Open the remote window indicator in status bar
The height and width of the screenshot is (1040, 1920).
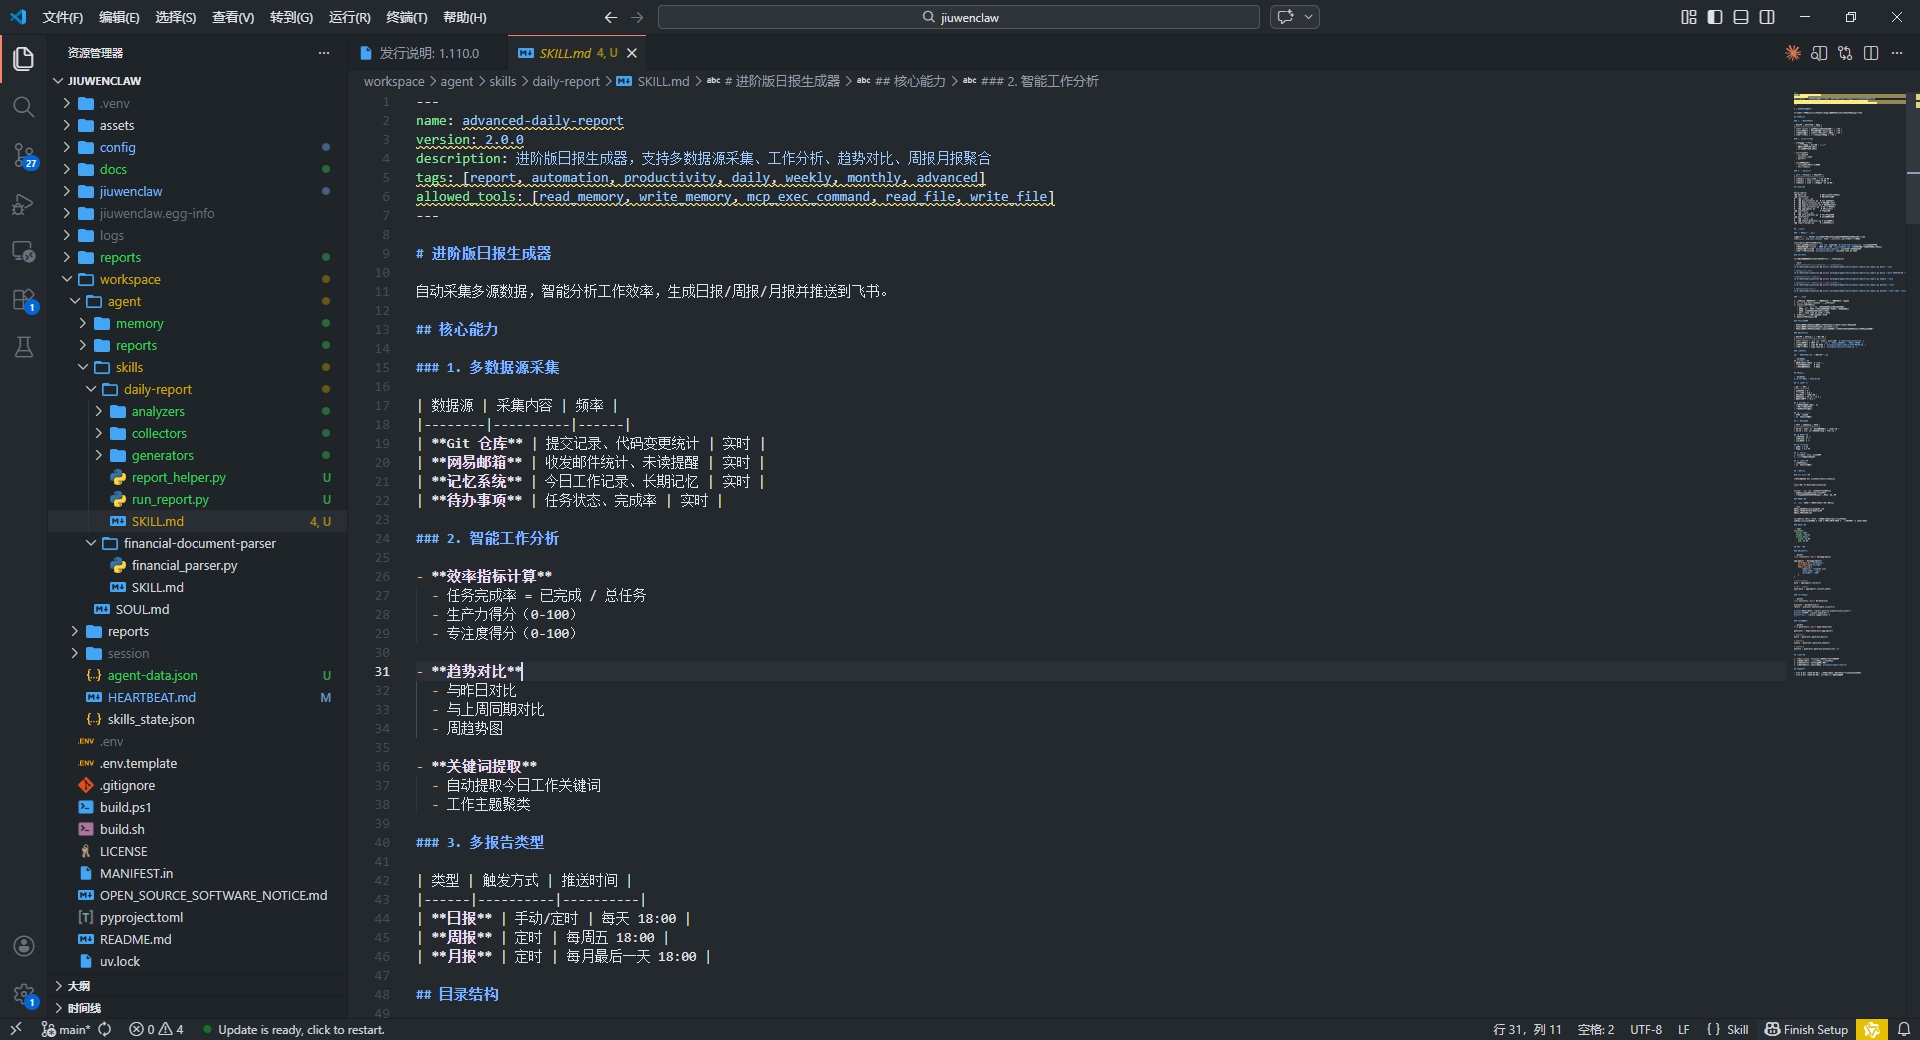click(x=16, y=1029)
